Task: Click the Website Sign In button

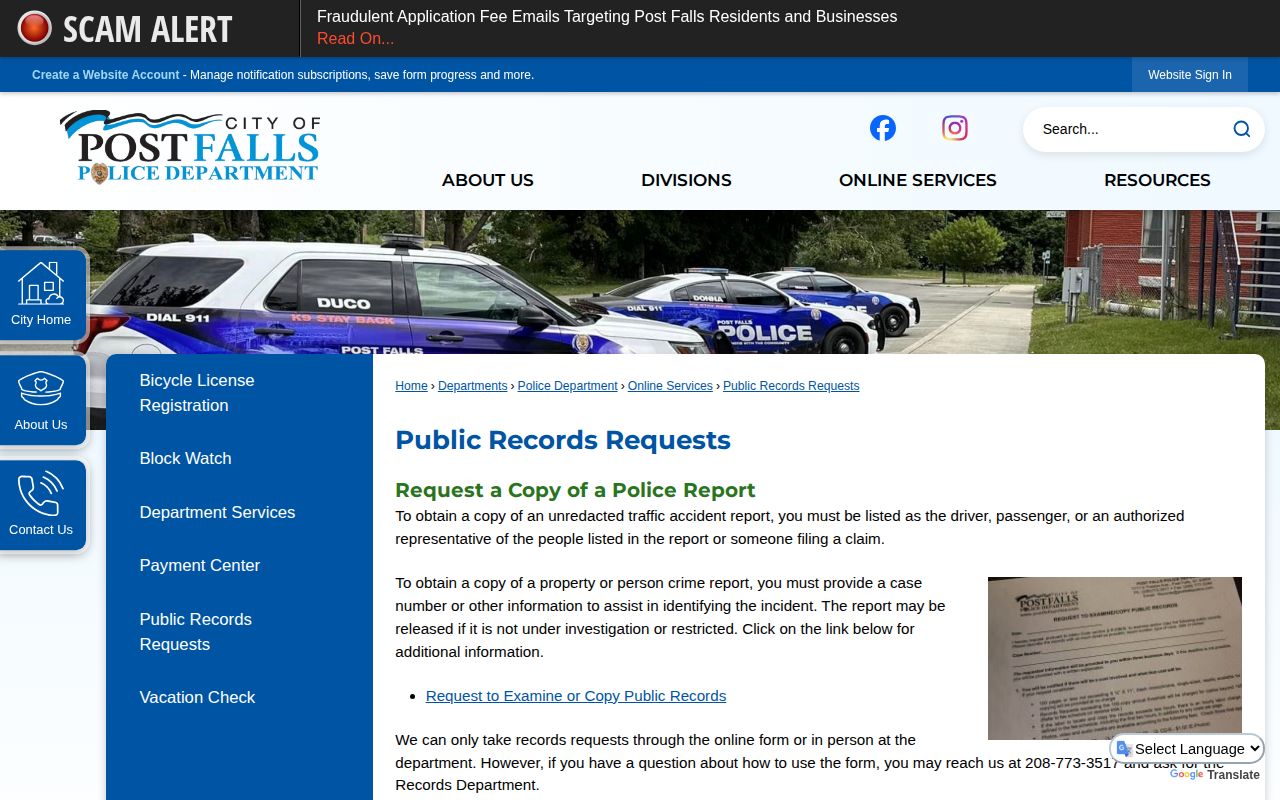Action: pyautogui.click(x=1190, y=75)
